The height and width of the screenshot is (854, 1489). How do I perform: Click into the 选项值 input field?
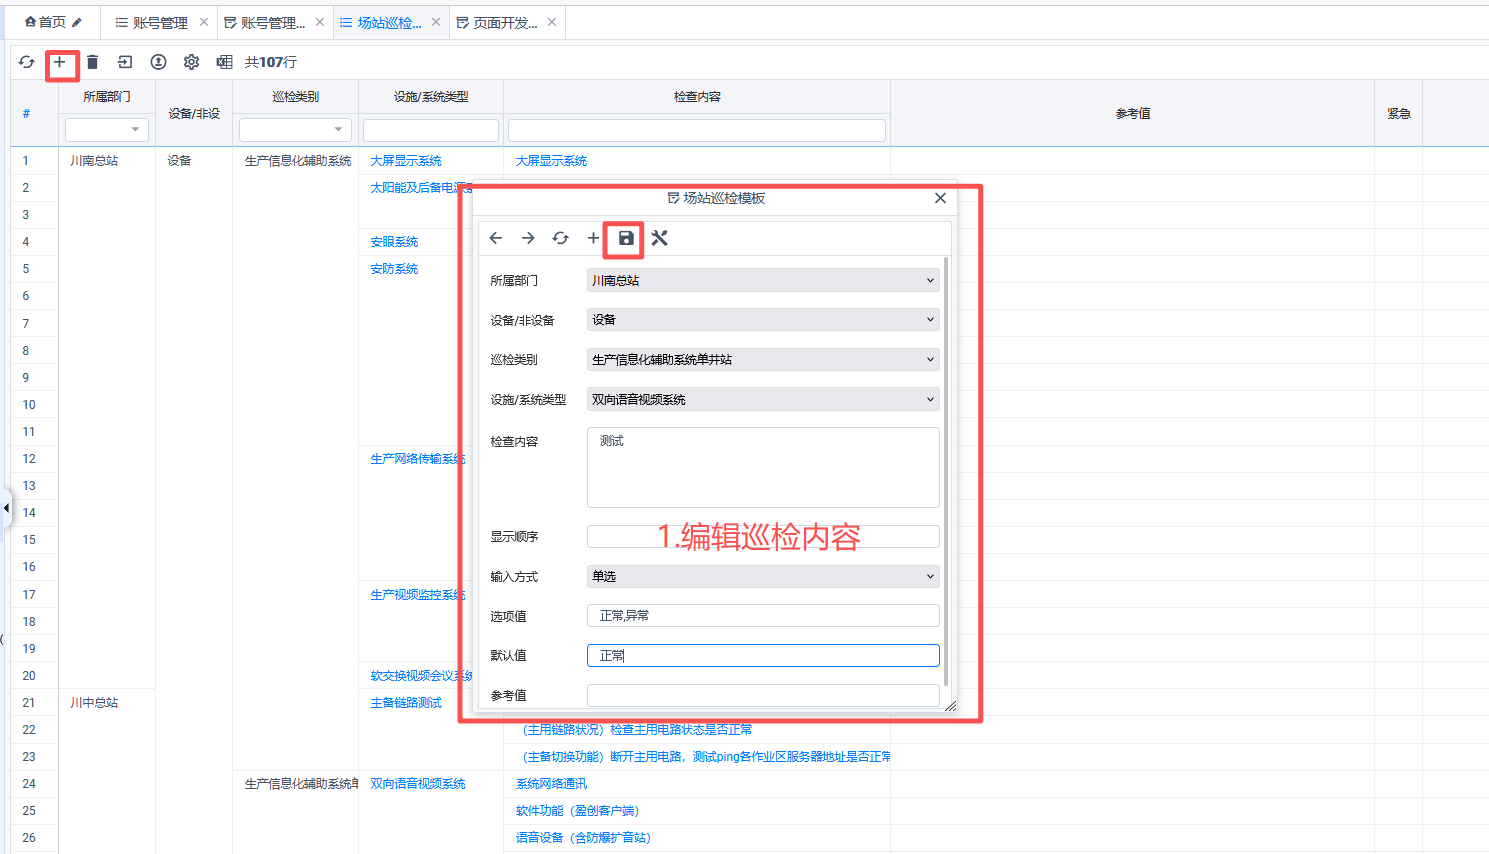point(762,616)
